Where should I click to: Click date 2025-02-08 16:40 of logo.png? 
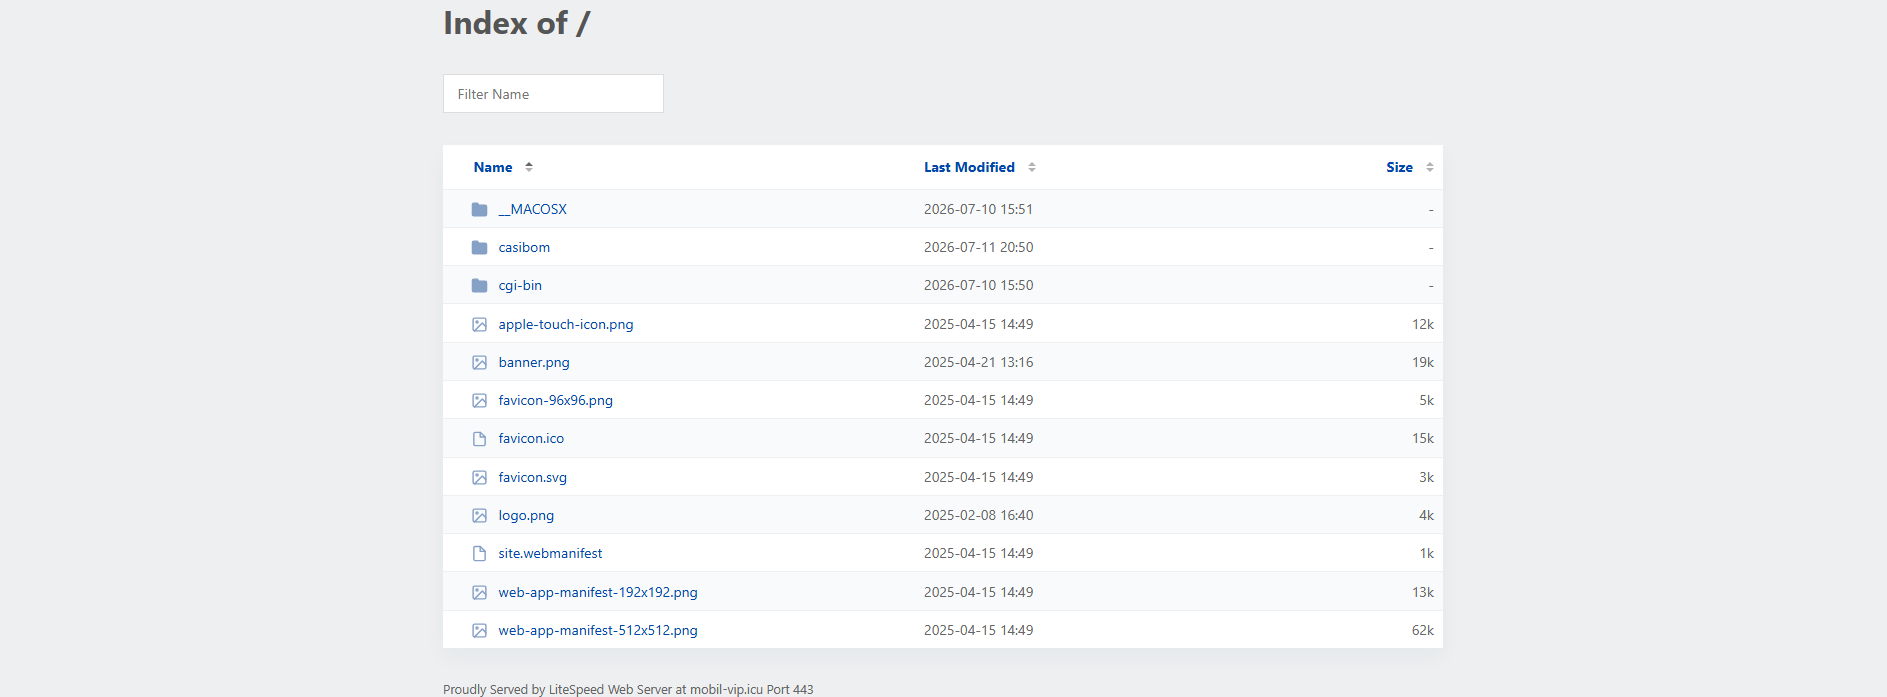click(x=978, y=515)
